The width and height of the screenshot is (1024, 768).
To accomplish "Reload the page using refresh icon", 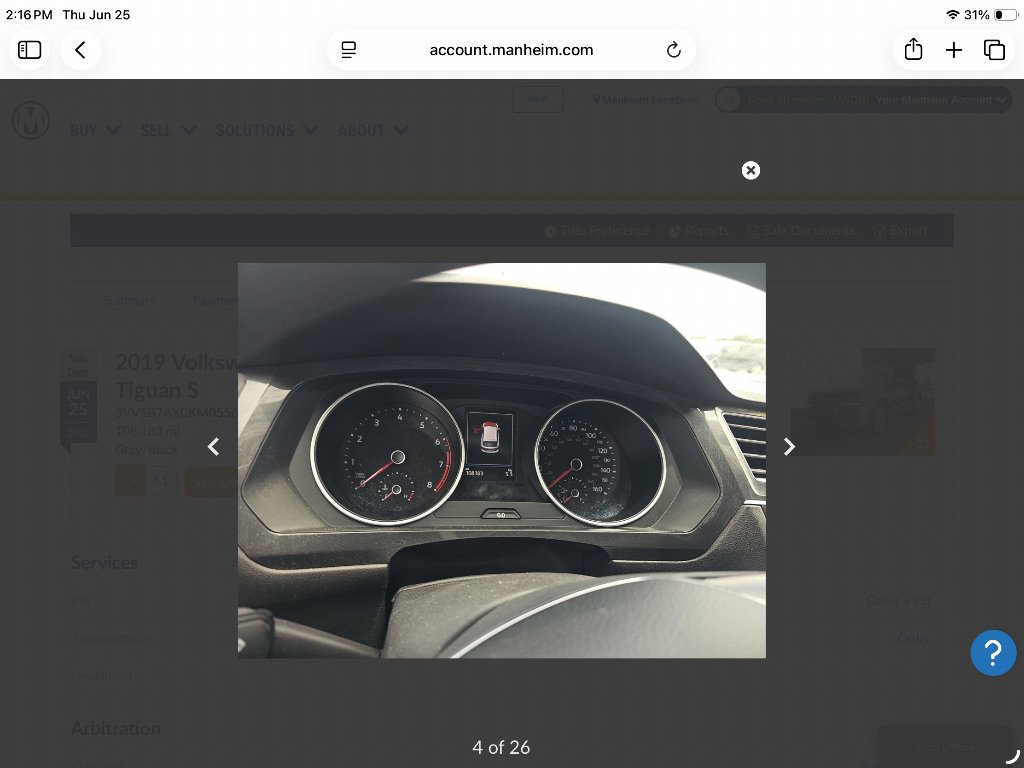I will click(x=674, y=50).
